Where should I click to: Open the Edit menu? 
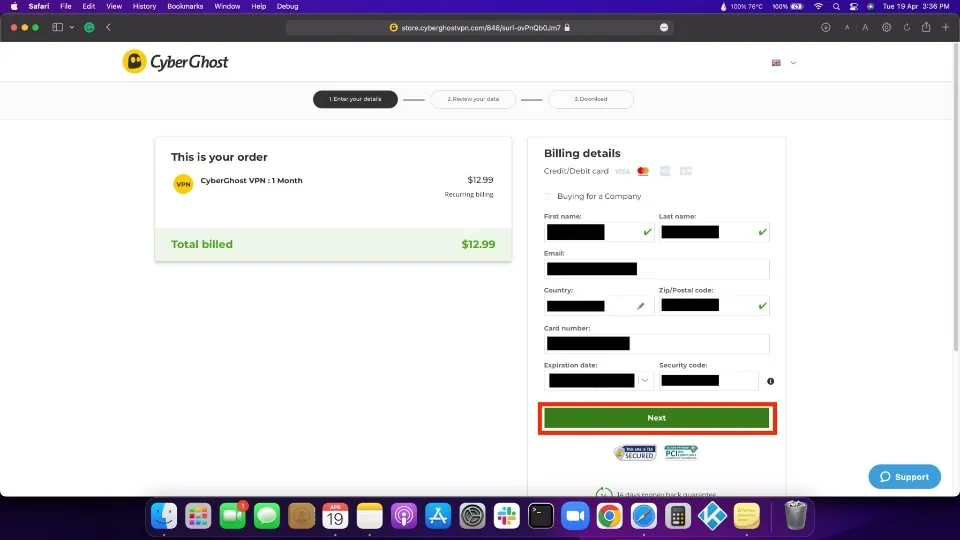point(89,6)
